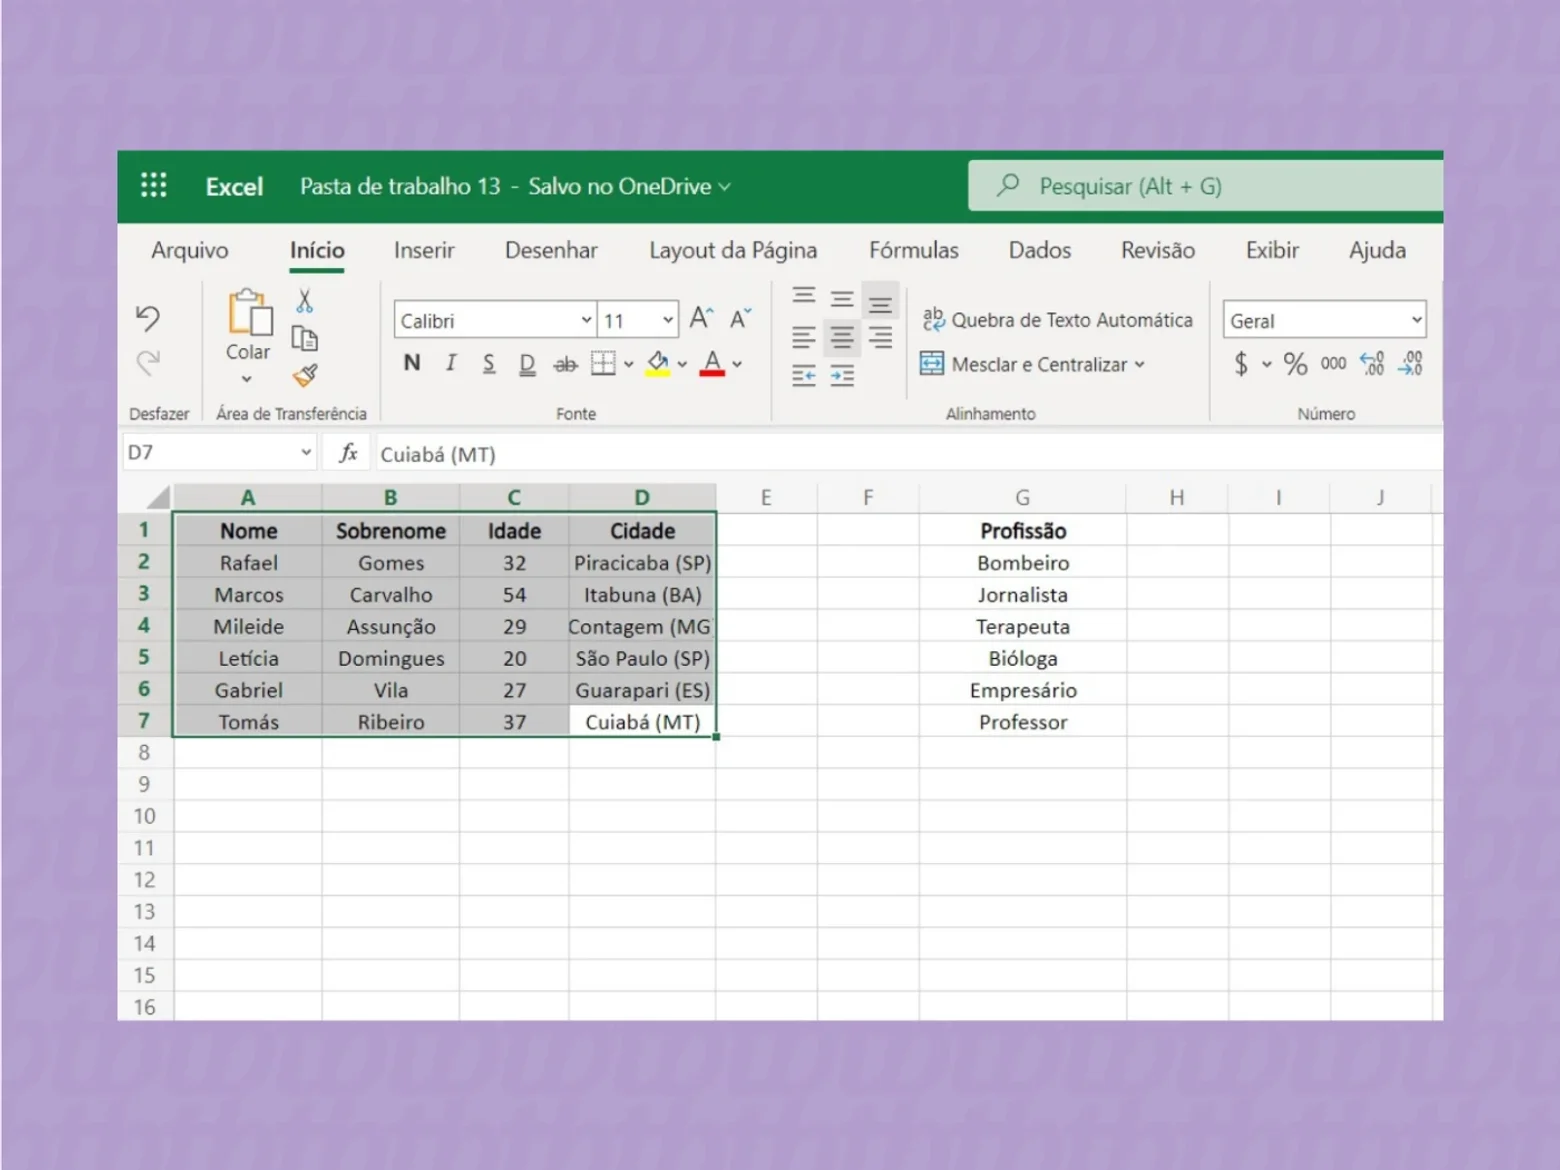Click the Name Box showing D7
1560x1170 pixels.
point(219,453)
